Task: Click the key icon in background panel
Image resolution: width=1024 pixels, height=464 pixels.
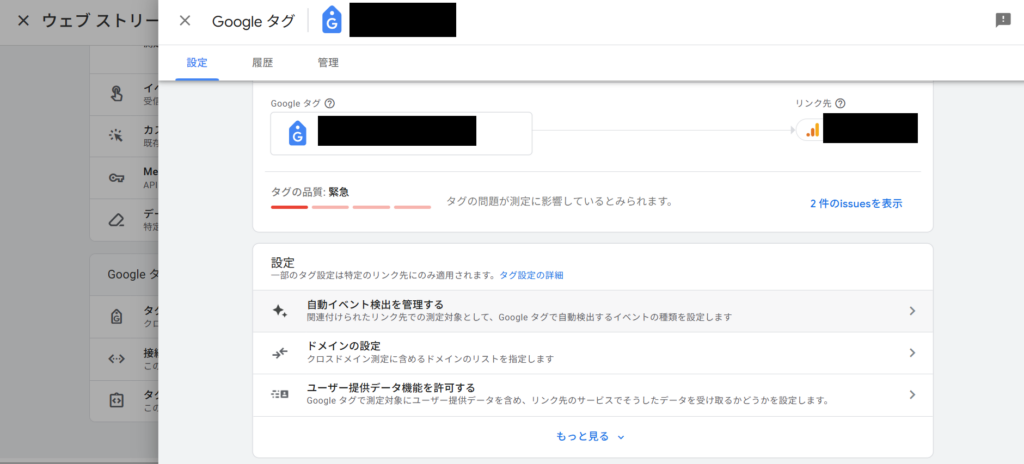Action: [x=116, y=178]
